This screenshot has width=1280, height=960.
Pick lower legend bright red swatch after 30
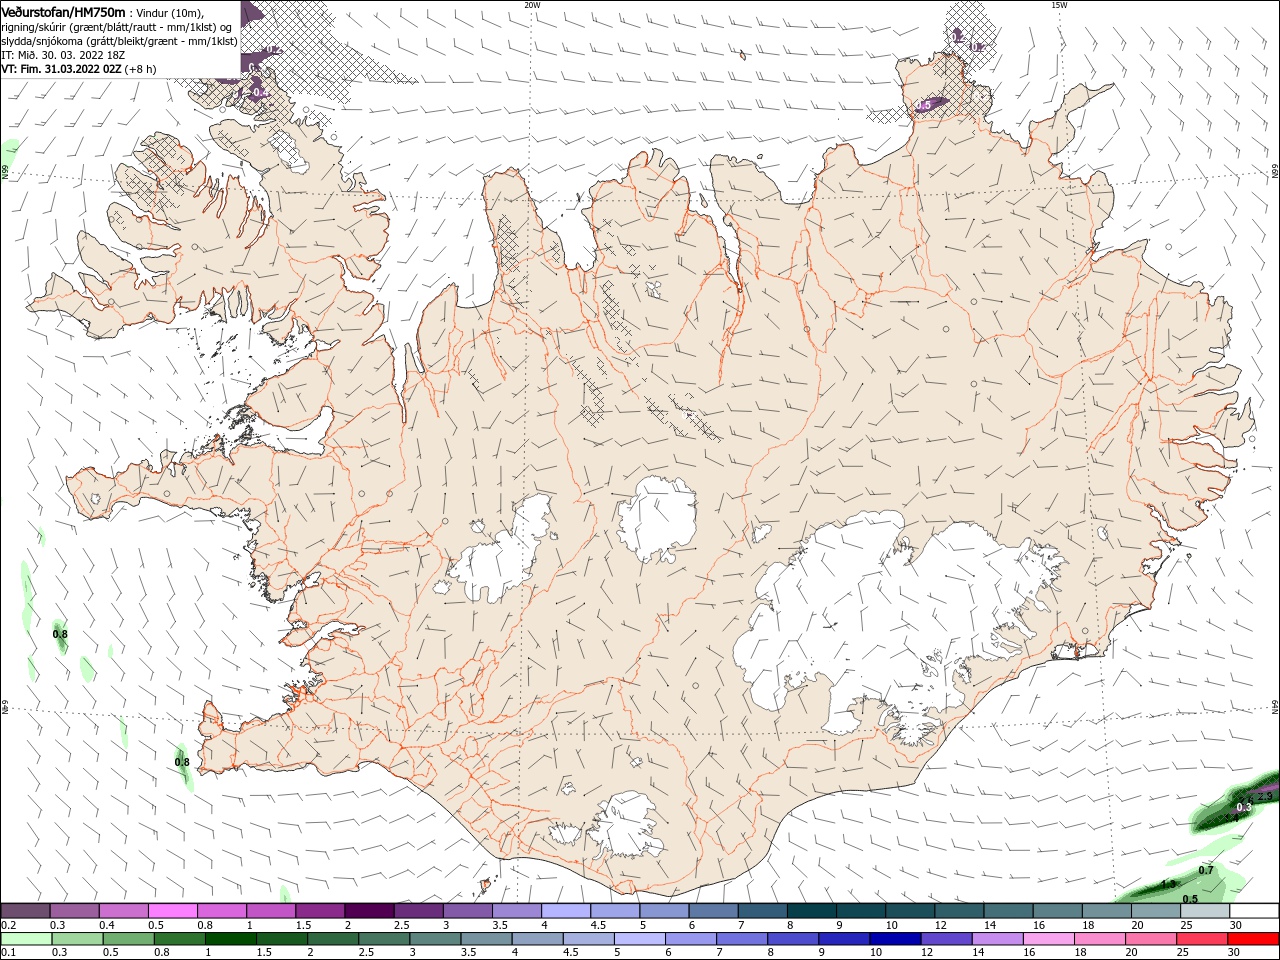tap(1253, 939)
